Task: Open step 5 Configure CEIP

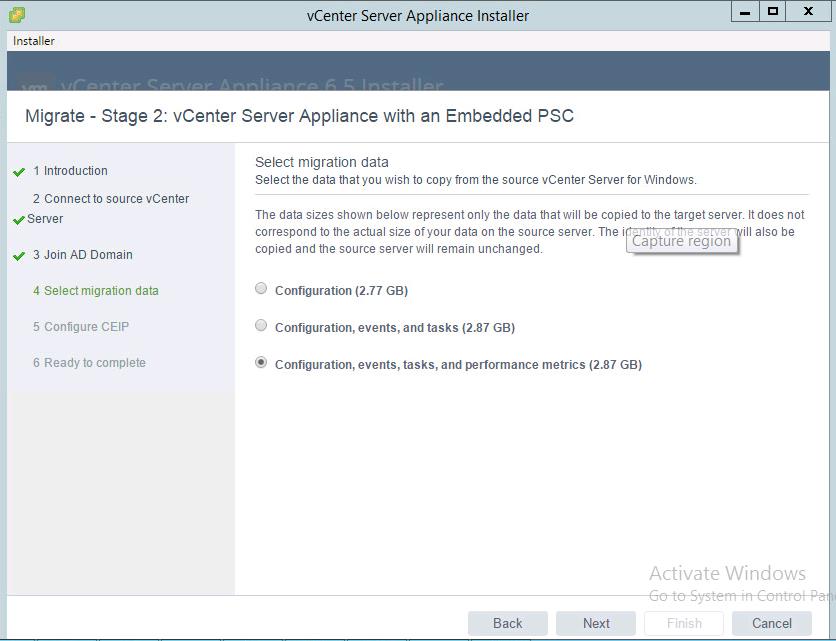Action: (81, 326)
